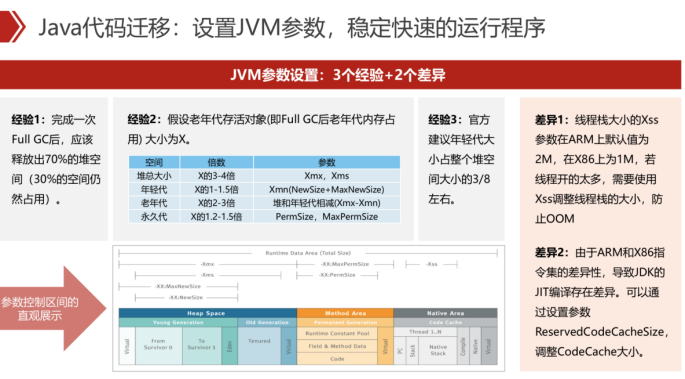
Task: Select the Heap Space header block
Action: click(x=208, y=313)
